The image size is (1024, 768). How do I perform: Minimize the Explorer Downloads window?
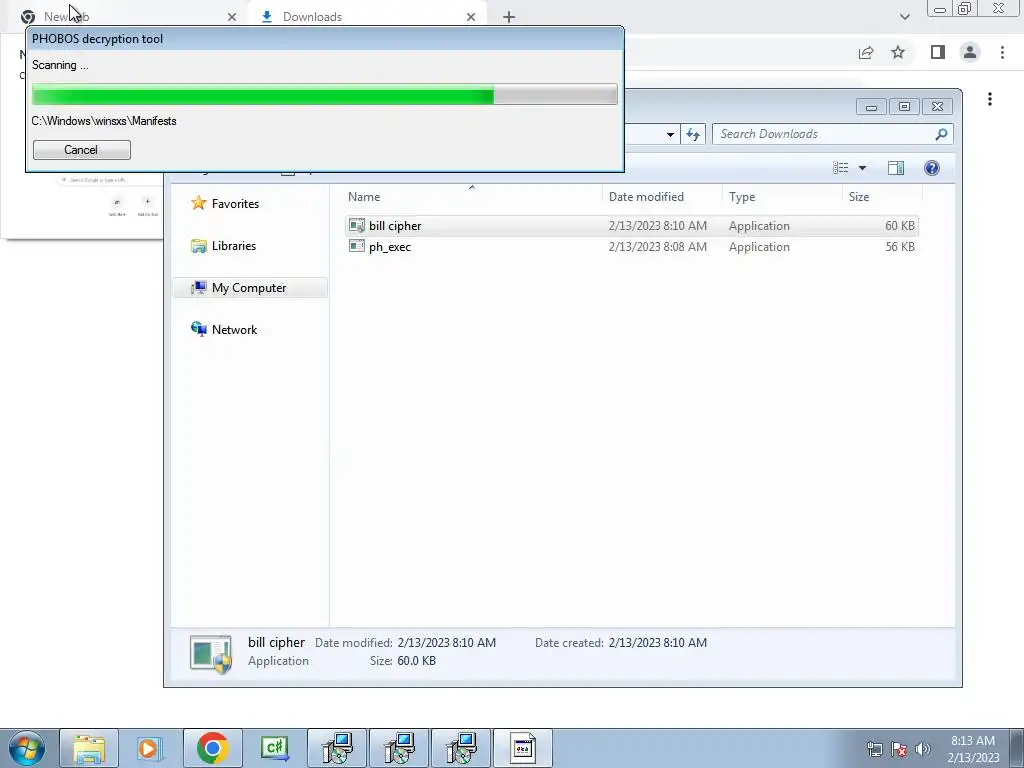871,107
